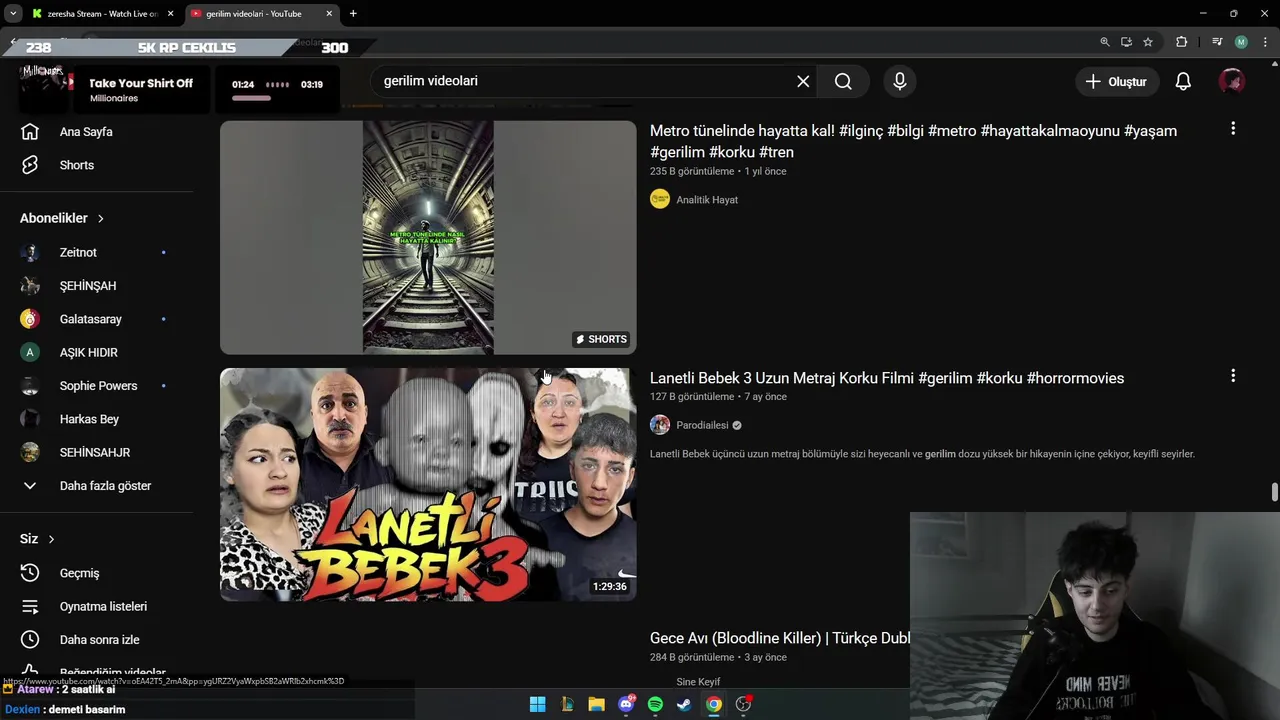Open Steam from the taskbar
Screen dimensions: 1280x720
pos(684,704)
